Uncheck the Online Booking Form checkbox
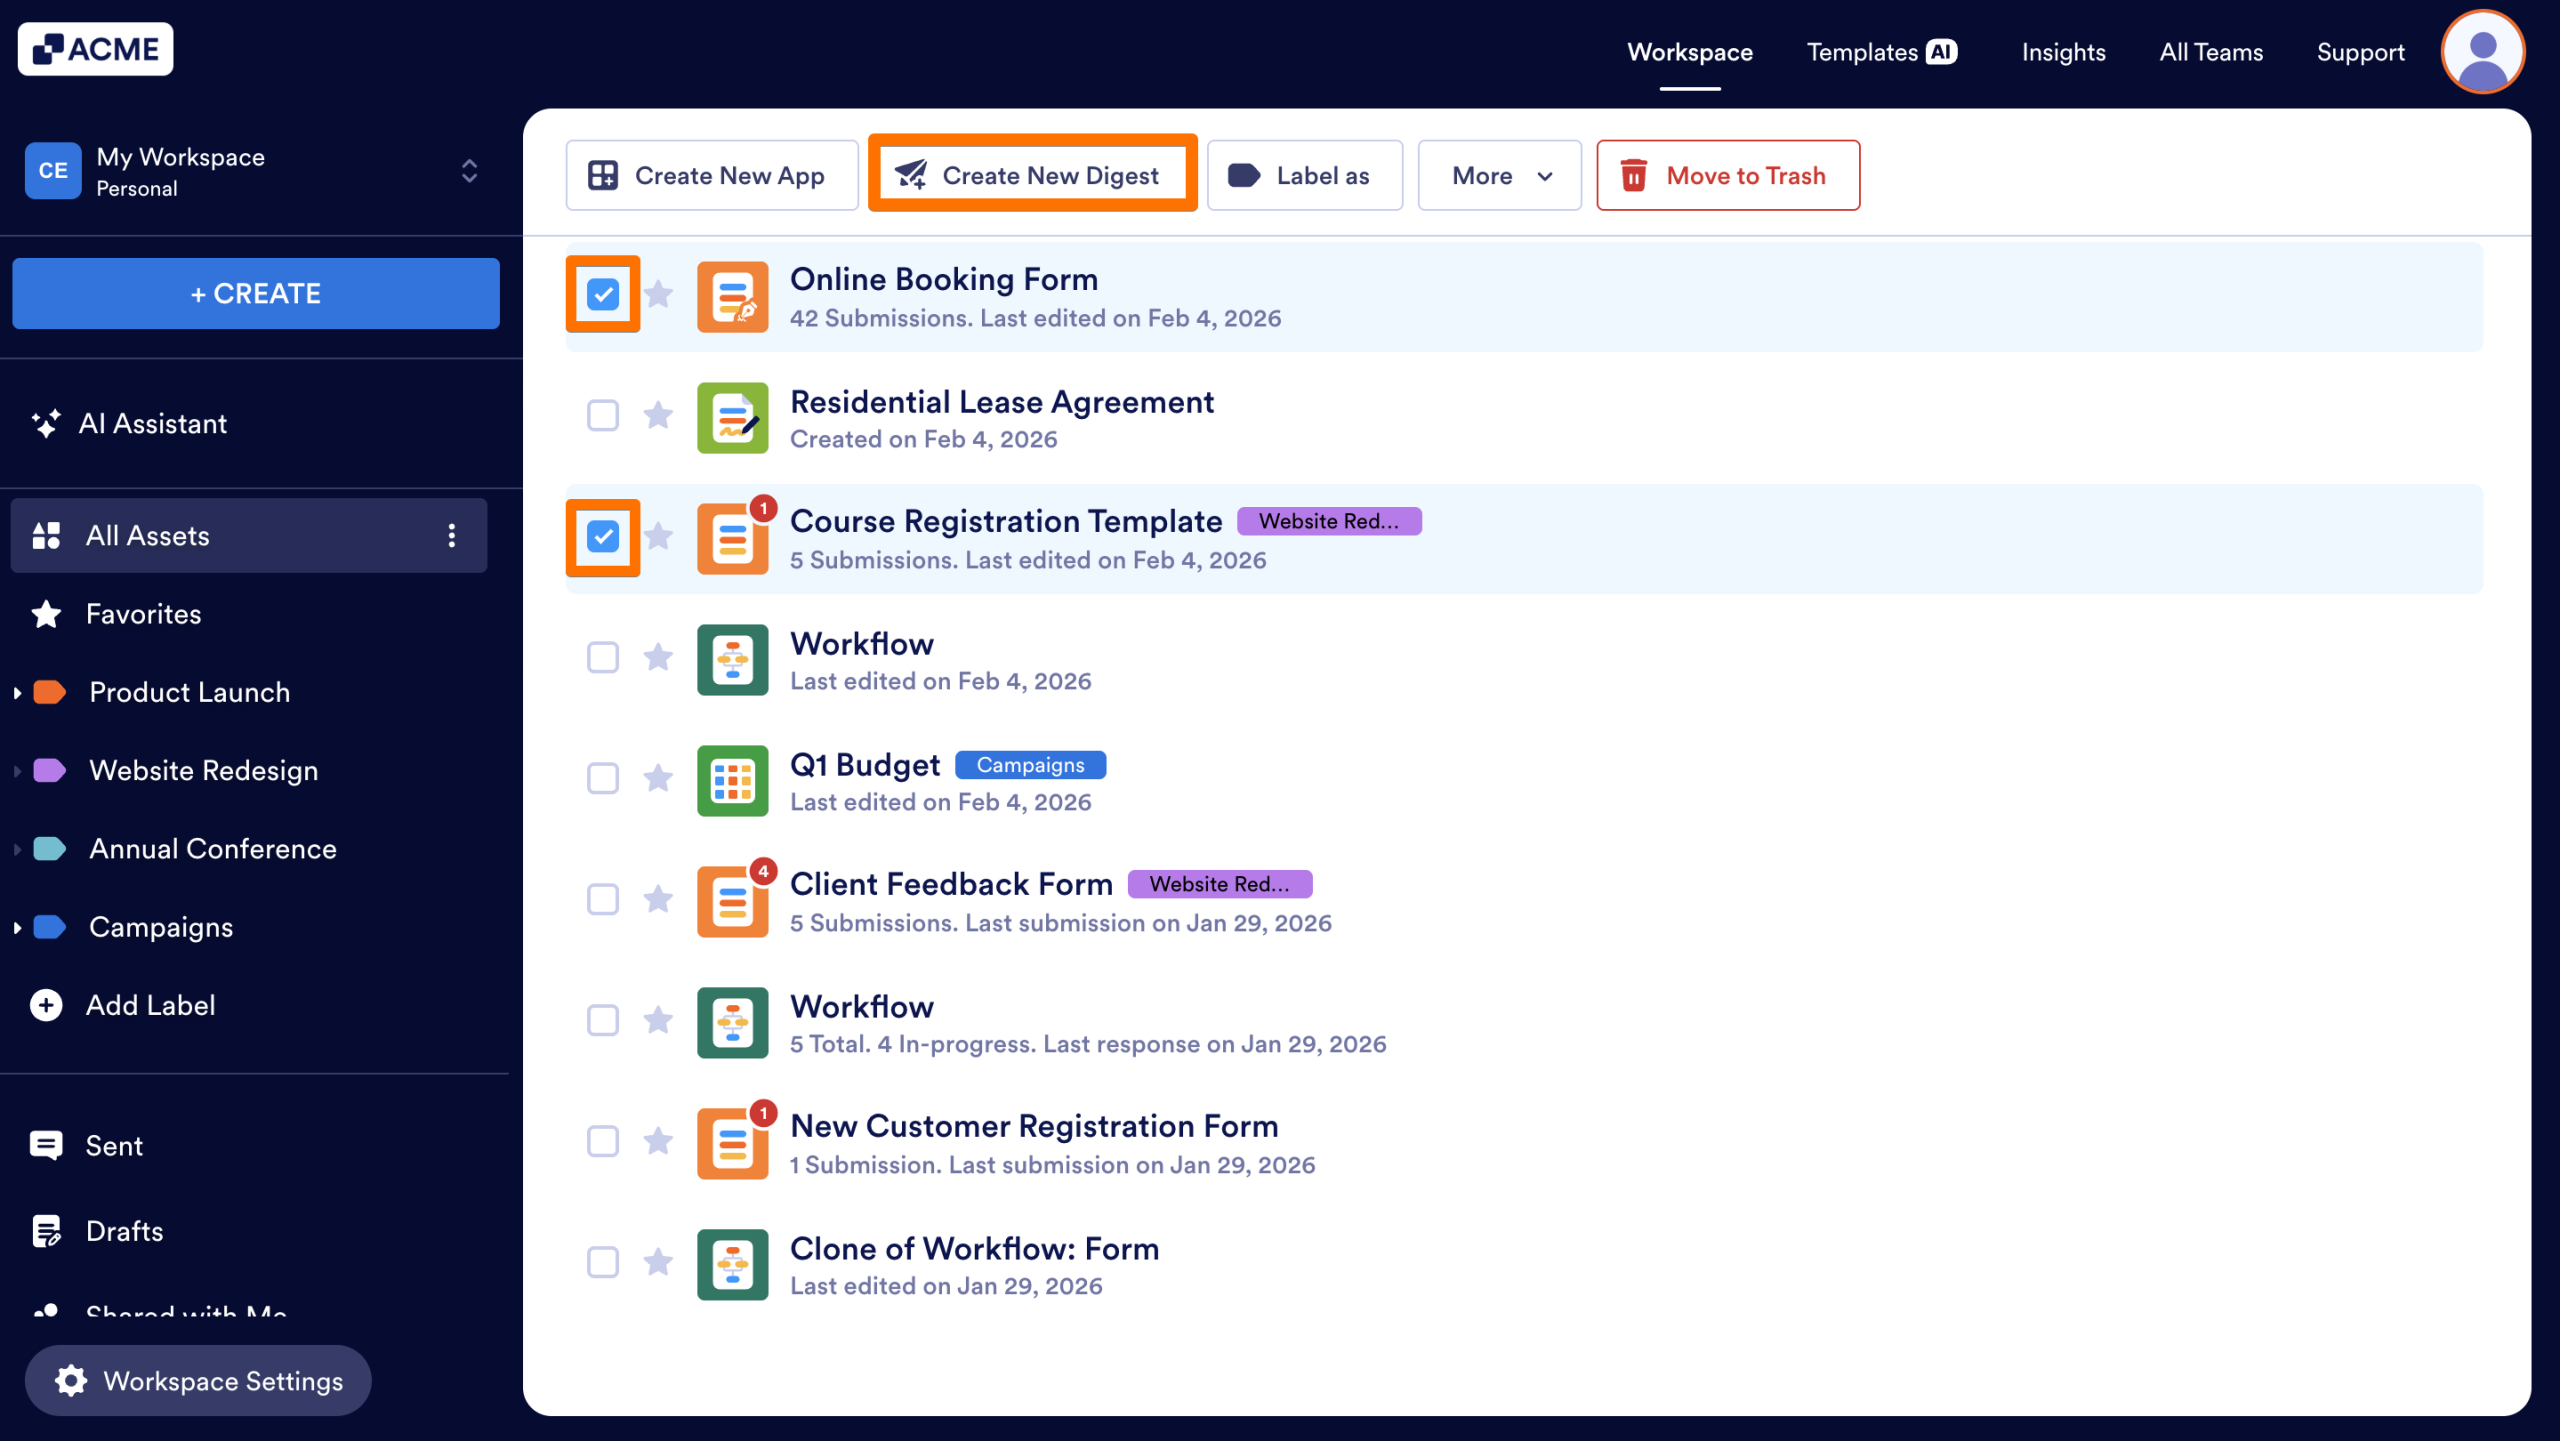The image size is (2560, 1441). tap(602, 294)
